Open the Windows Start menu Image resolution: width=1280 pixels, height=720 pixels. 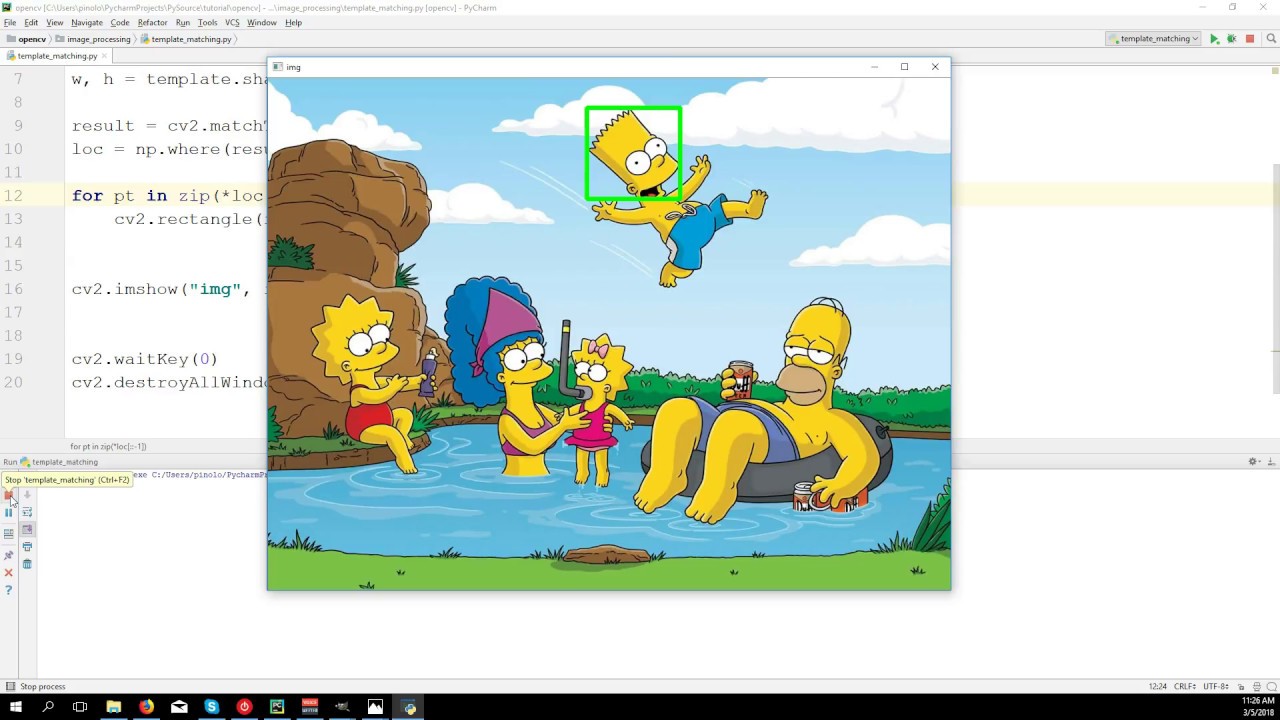(x=16, y=707)
